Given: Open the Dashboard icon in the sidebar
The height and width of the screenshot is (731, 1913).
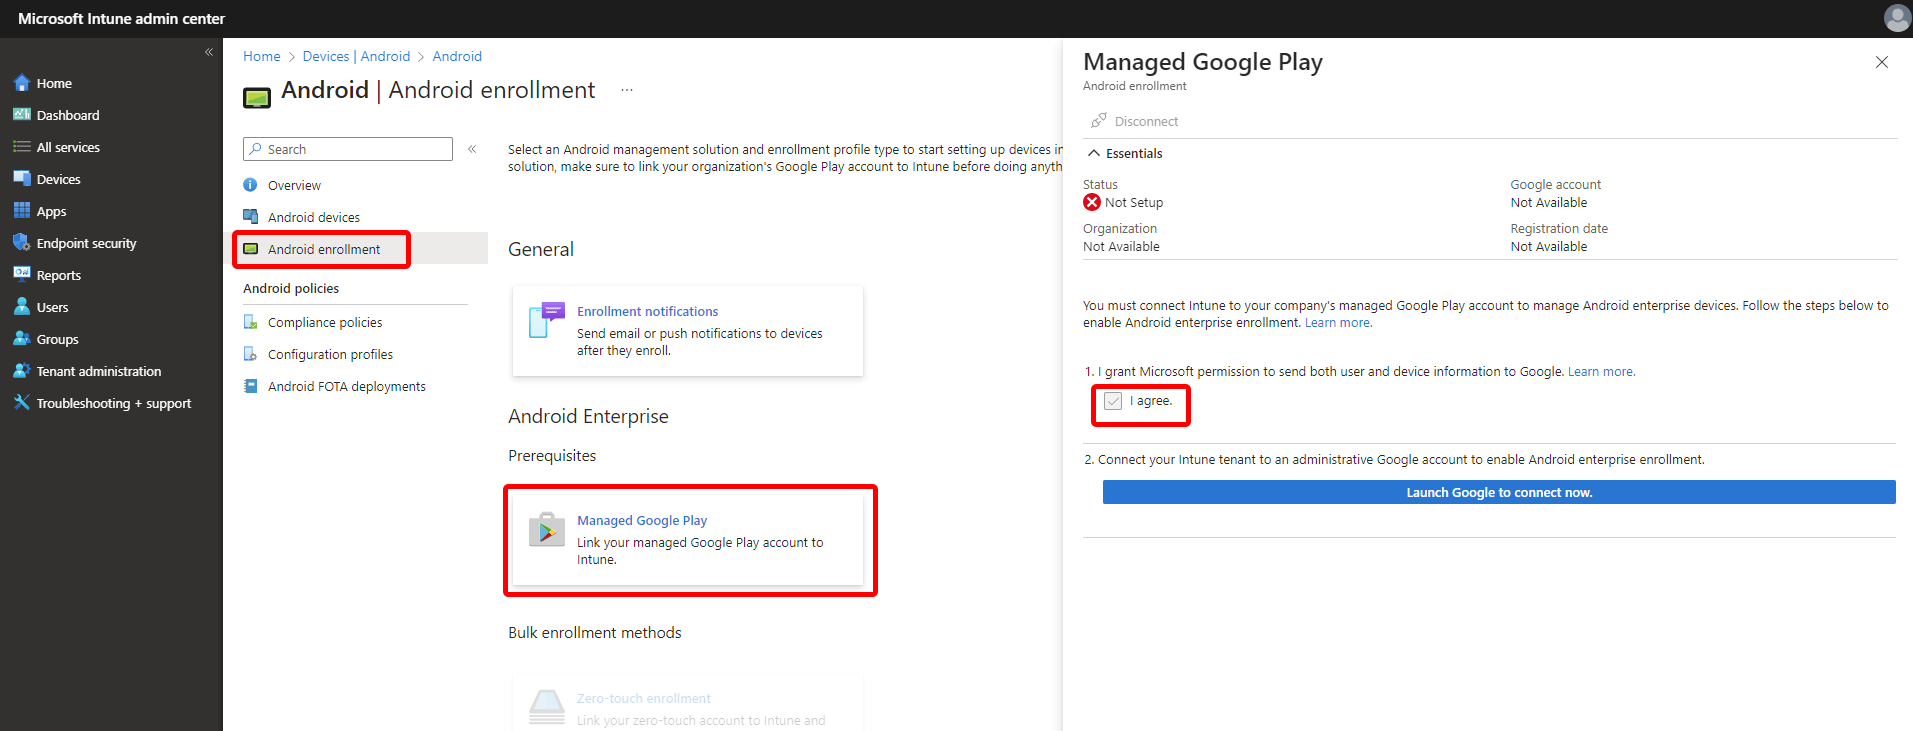Looking at the screenshot, I should click(x=21, y=115).
